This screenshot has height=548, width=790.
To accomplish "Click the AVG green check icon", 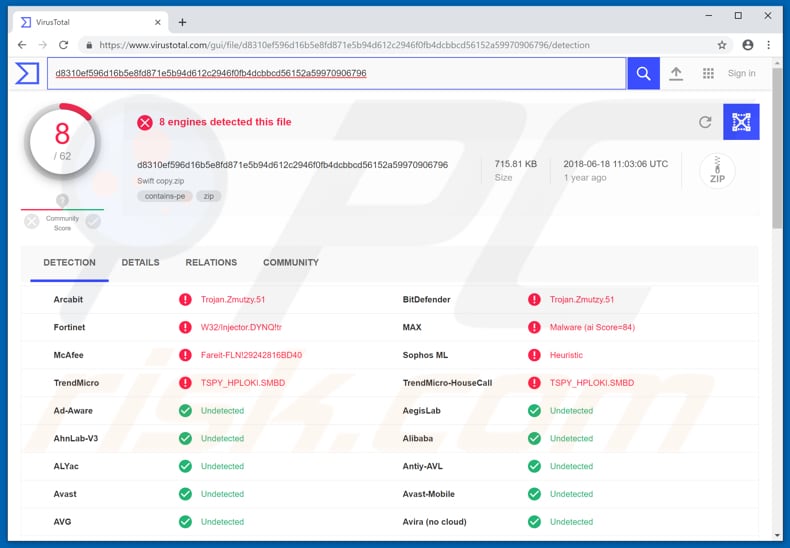I will coord(185,522).
